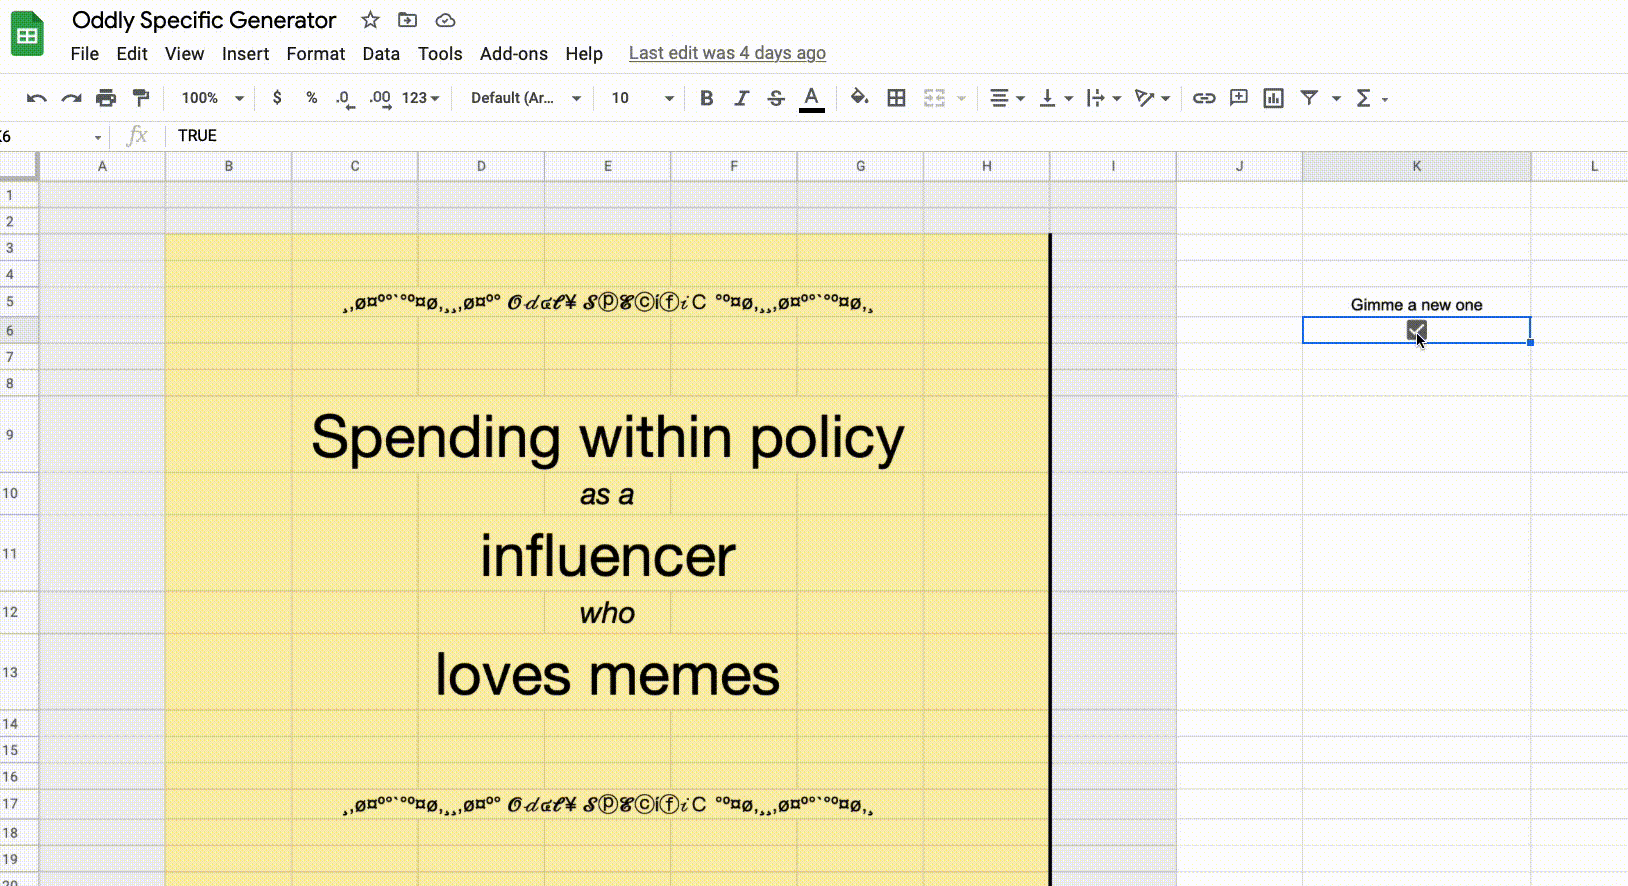Click the Oddly Specific Generator title

point(204,20)
